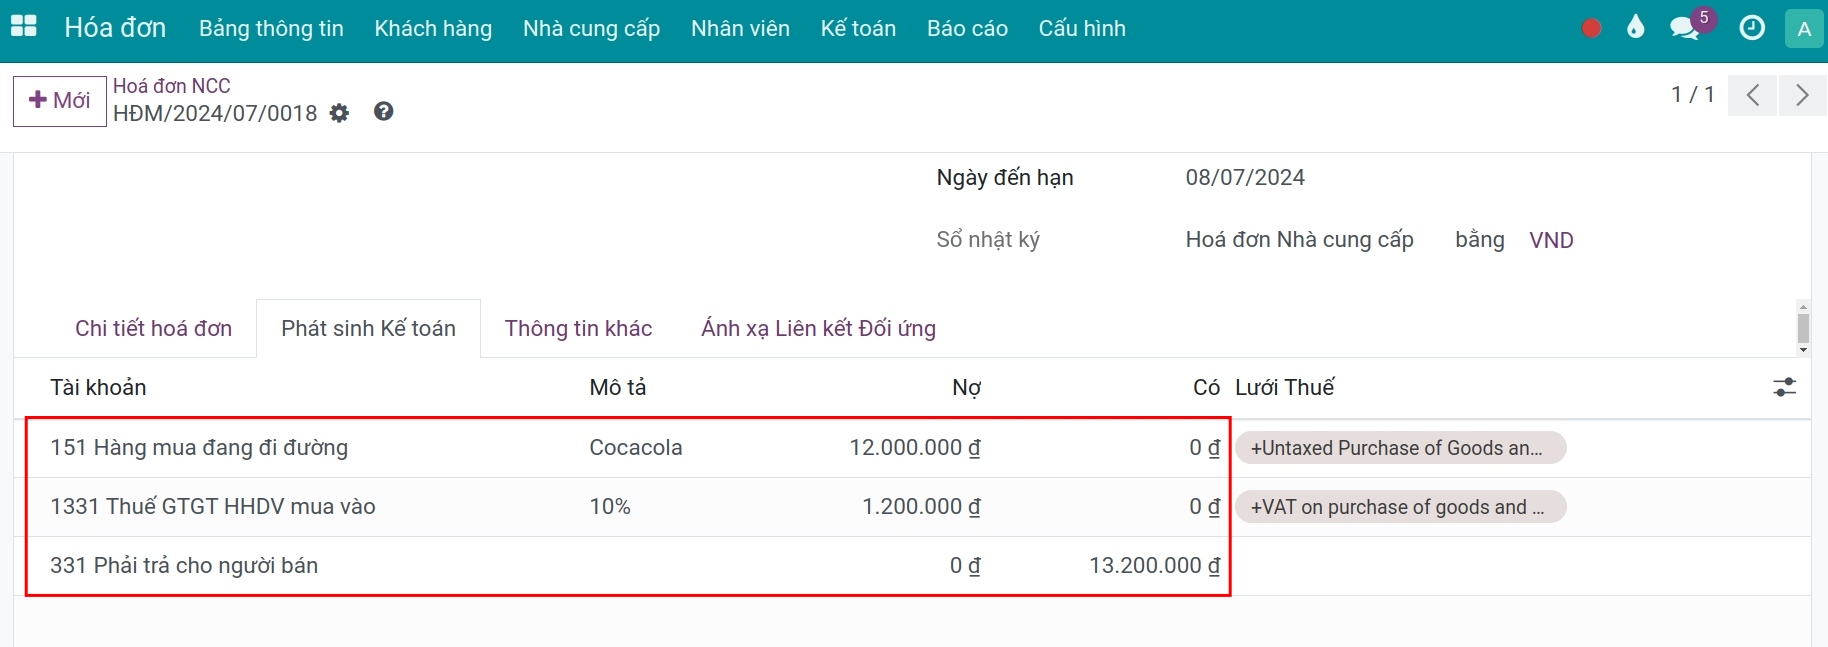Open the Khách hàng menu
The image size is (1828, 647).
[x=433, y=29]
